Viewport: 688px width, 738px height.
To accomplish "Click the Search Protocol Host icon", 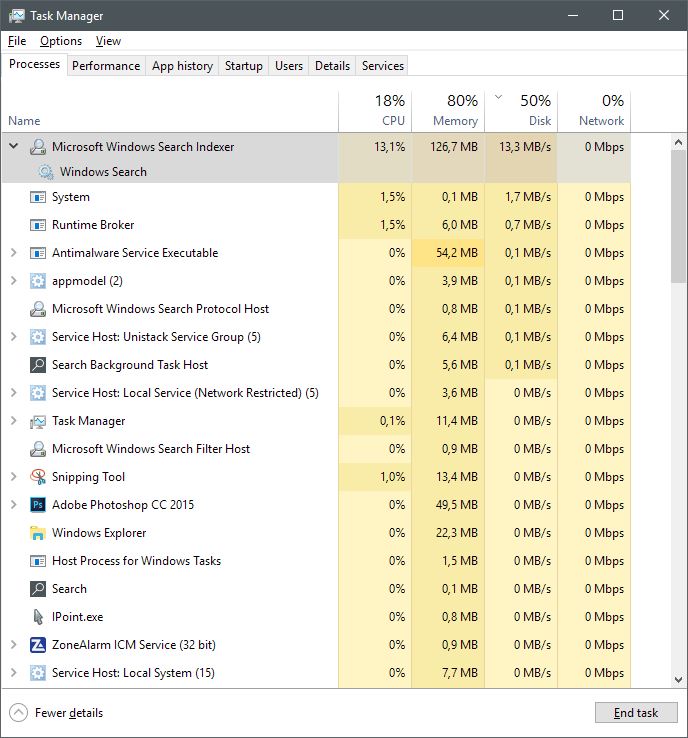I will (x=38, y=309).
